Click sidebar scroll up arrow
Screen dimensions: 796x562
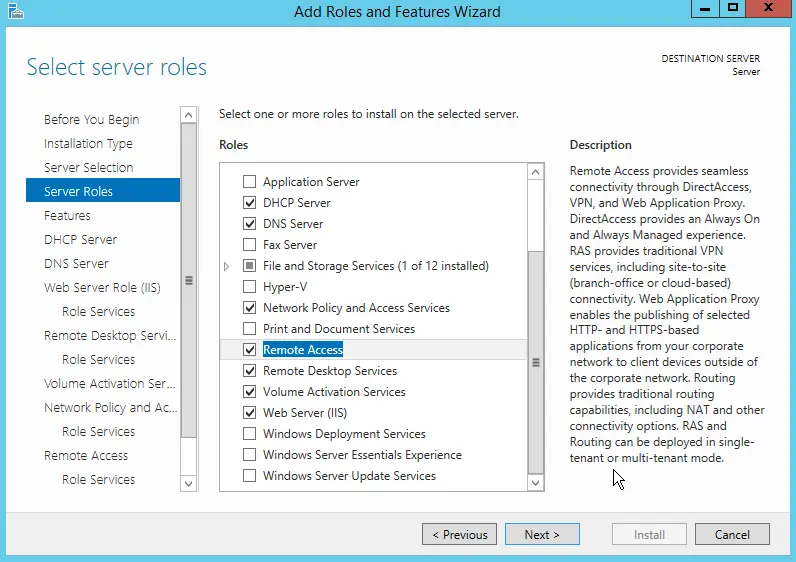[x=188, y=116]
